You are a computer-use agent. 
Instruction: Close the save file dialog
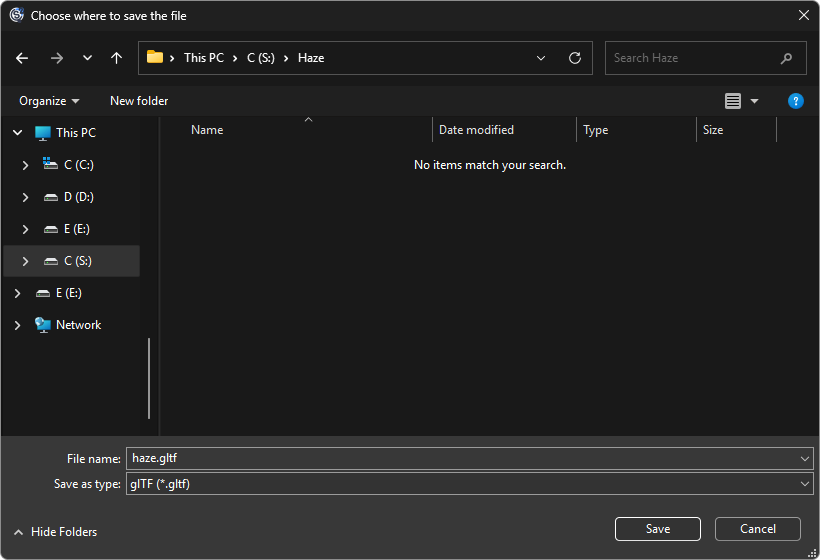pos(804,15)
